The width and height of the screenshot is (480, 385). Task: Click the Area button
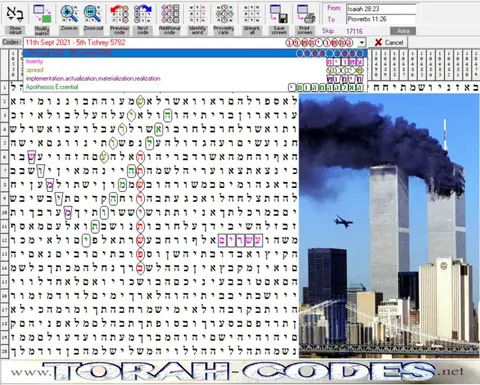point(403,31)
